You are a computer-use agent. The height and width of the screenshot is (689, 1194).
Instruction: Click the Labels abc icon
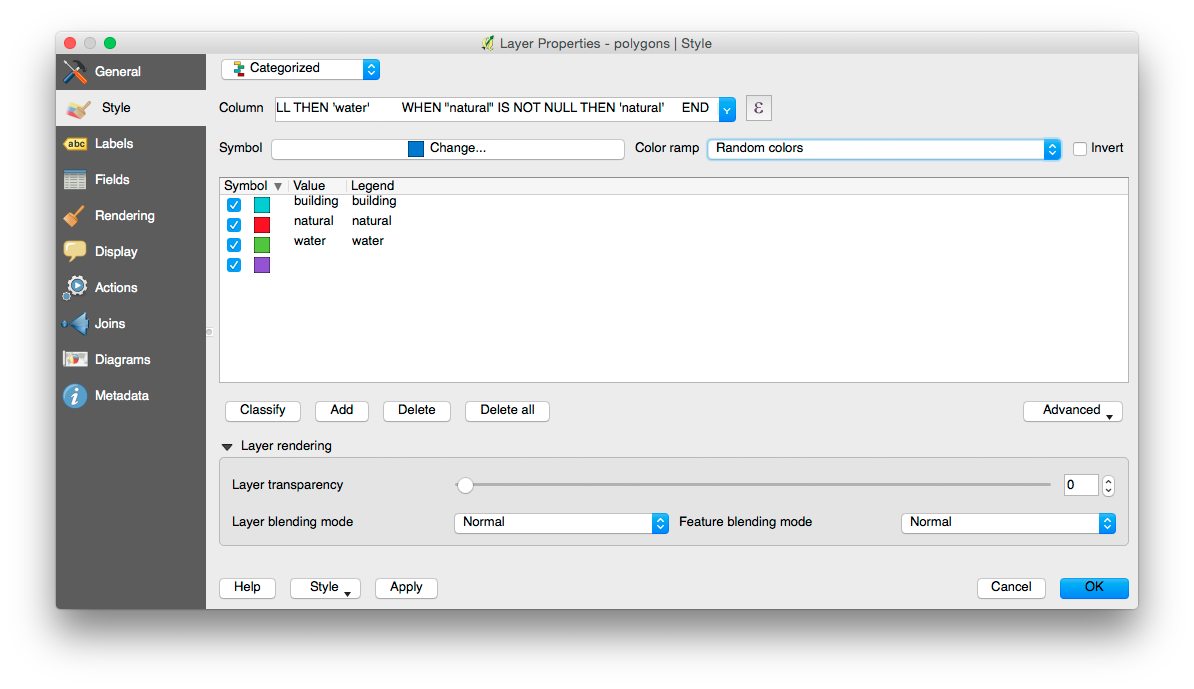(x=75, y=144)
